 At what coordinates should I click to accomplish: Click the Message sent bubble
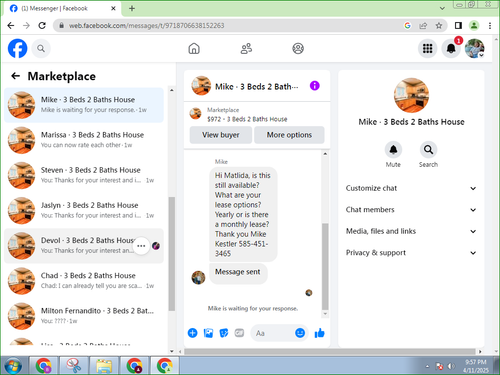pyautogui.click(x=238, y=273)
